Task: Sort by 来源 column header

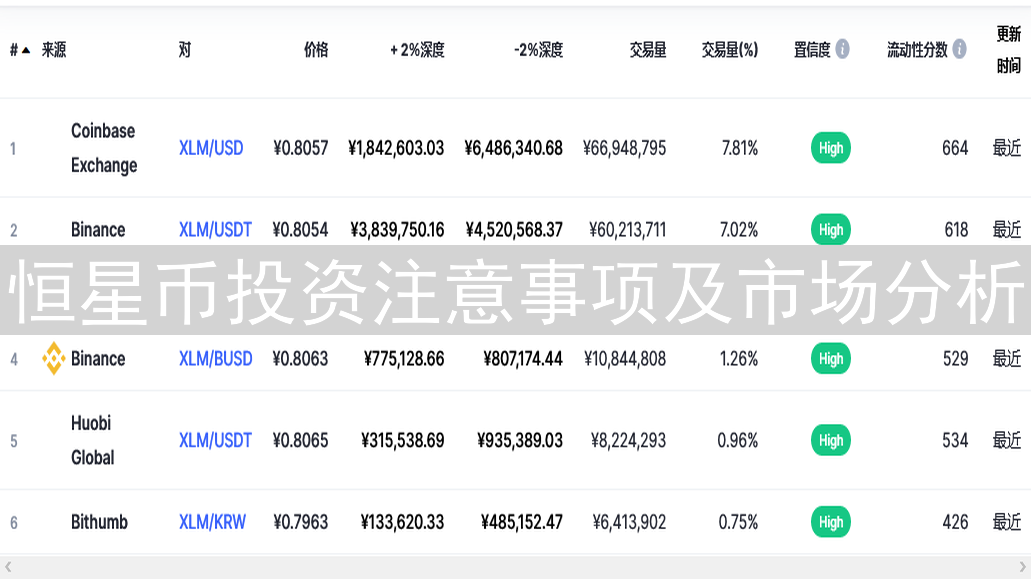Action: 54,50
